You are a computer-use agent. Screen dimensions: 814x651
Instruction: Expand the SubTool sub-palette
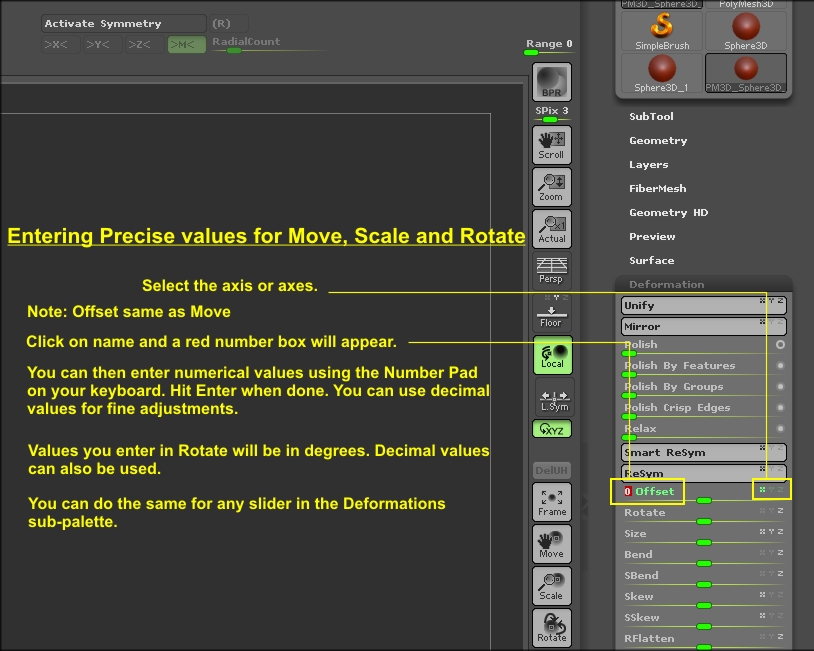(x=651, y=116)
